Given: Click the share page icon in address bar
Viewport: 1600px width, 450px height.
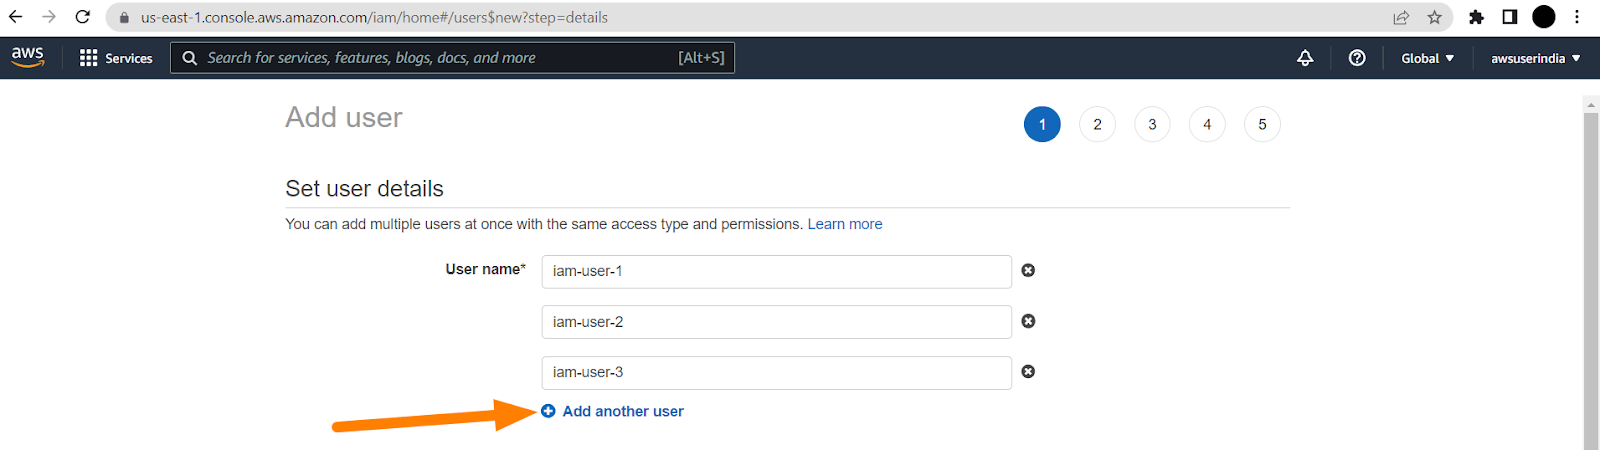Looking at the screenshot, I should pyautogui.click(x=1401, y=17).
